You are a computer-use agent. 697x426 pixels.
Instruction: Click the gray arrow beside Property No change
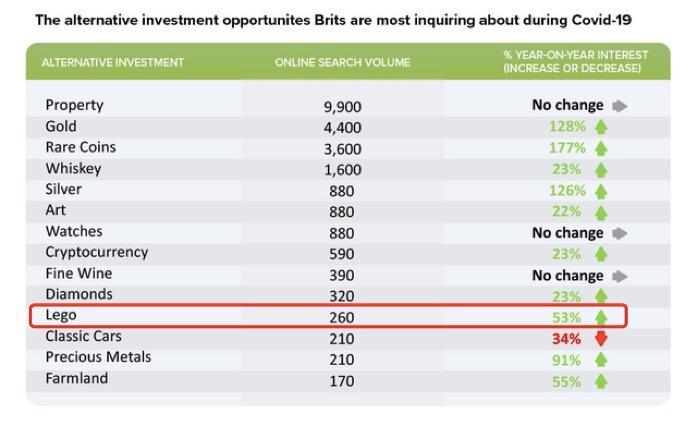619,105
